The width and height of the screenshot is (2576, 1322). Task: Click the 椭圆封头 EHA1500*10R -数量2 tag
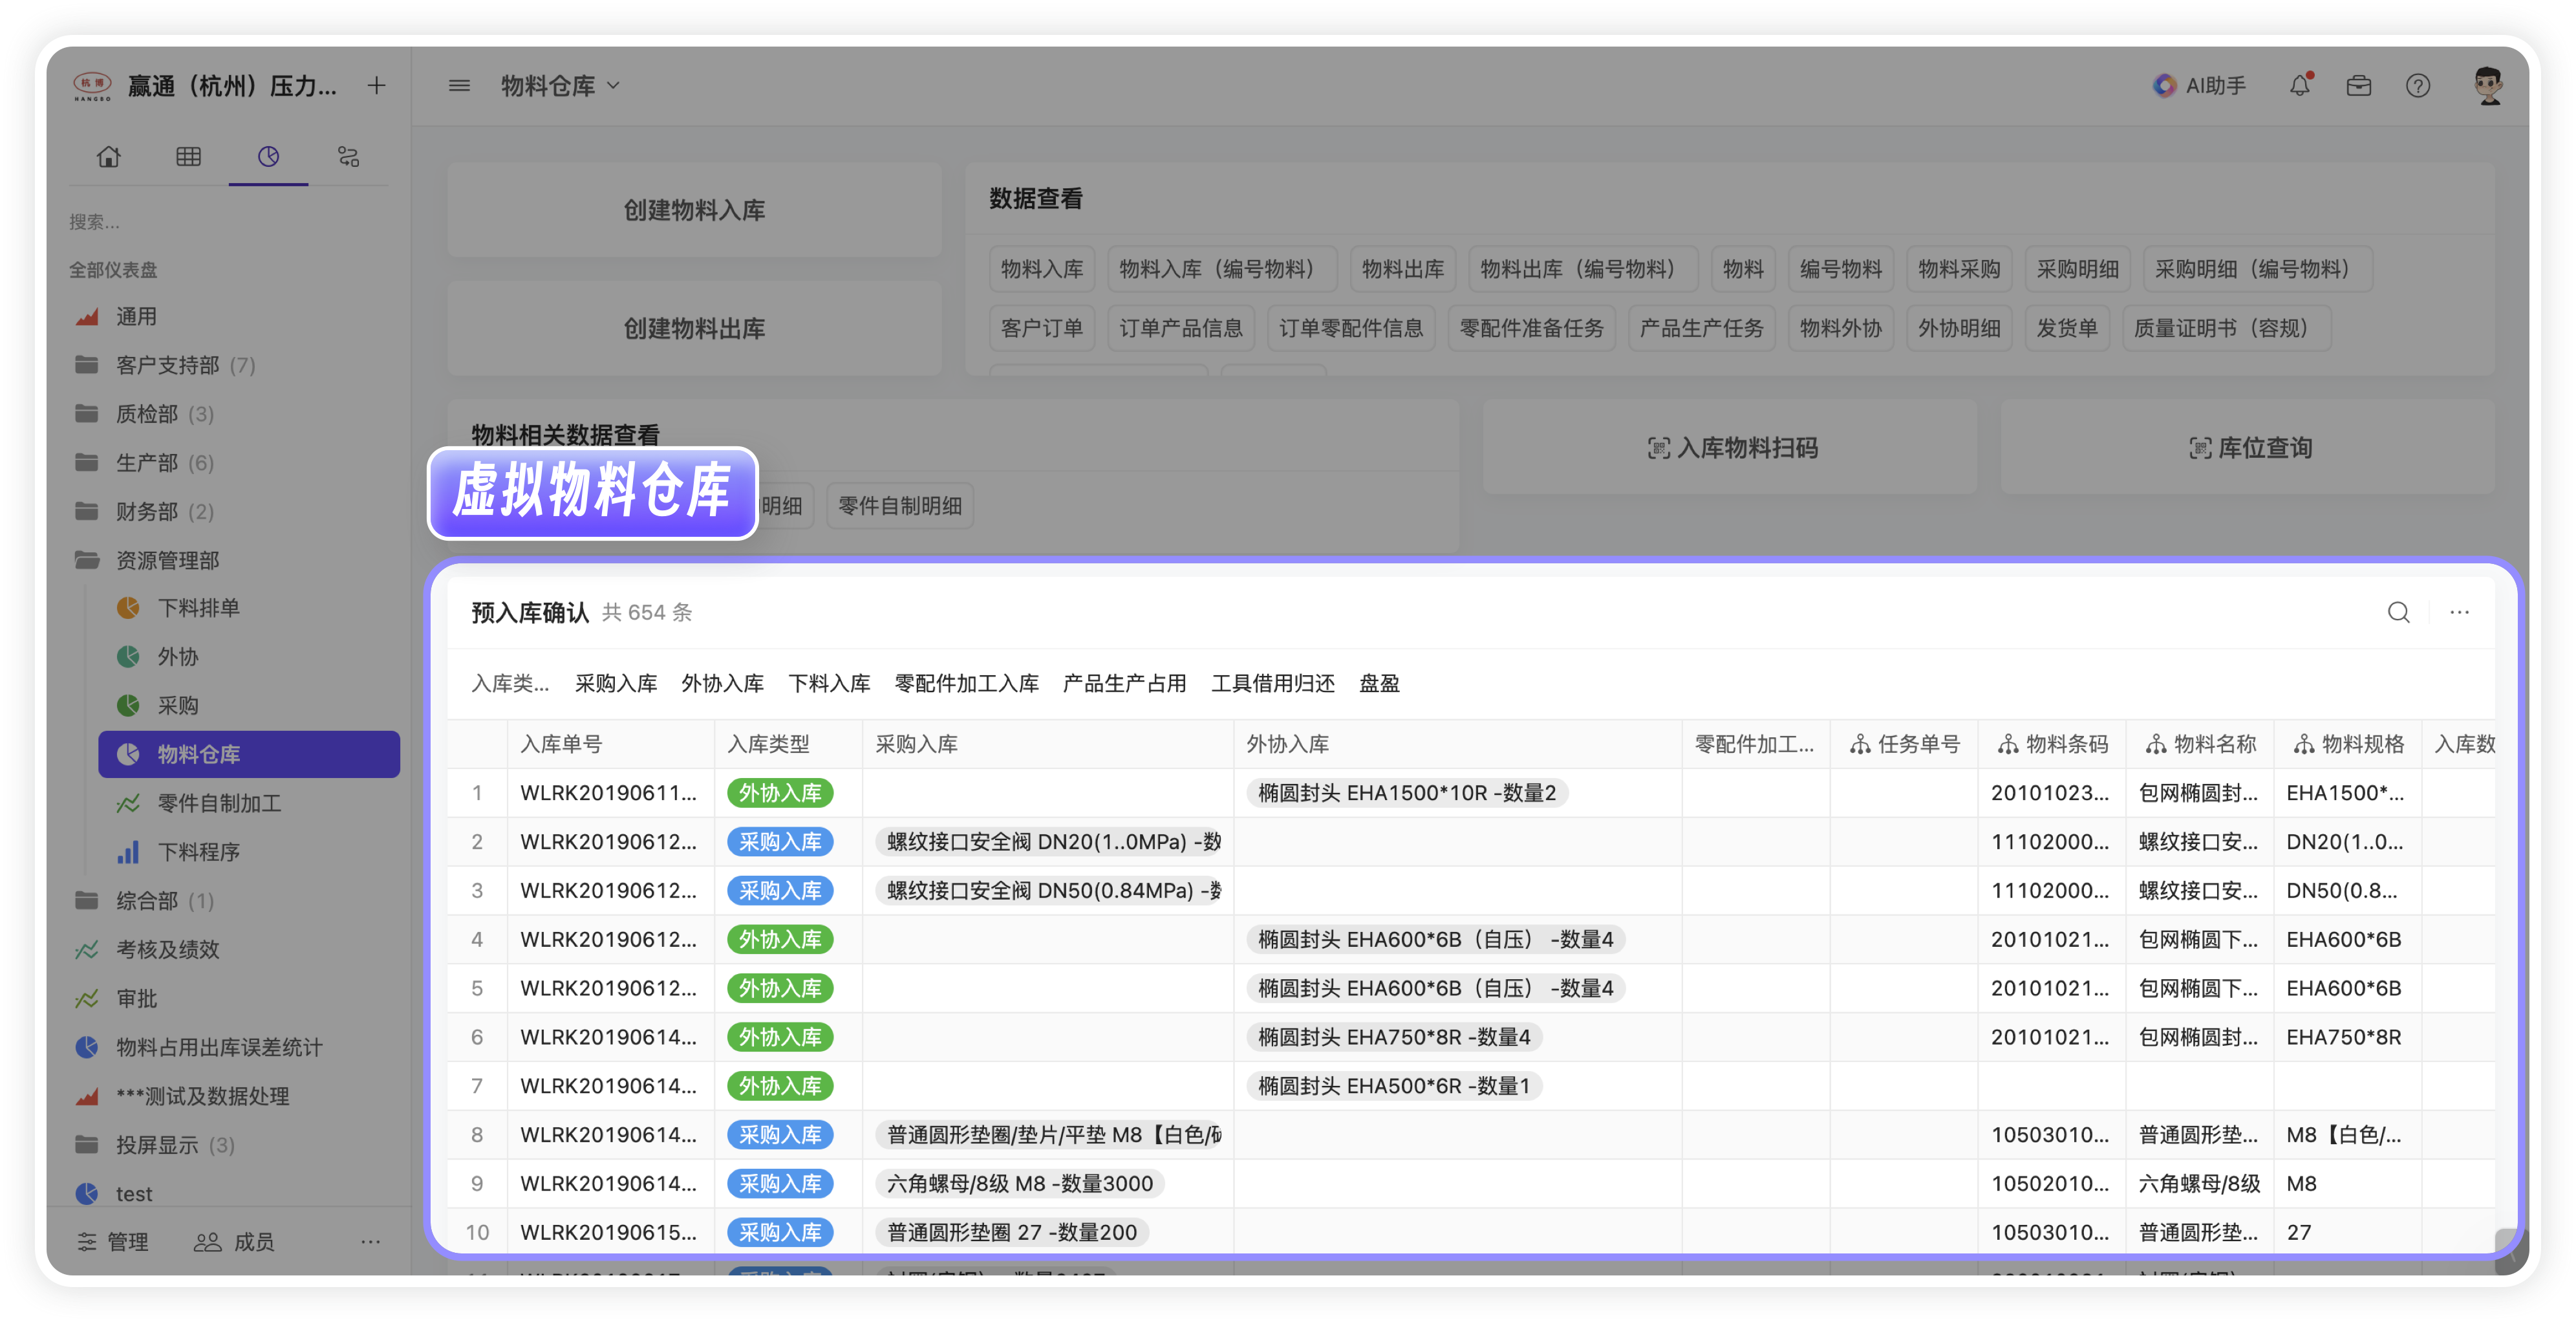(x=1407, y=793)
